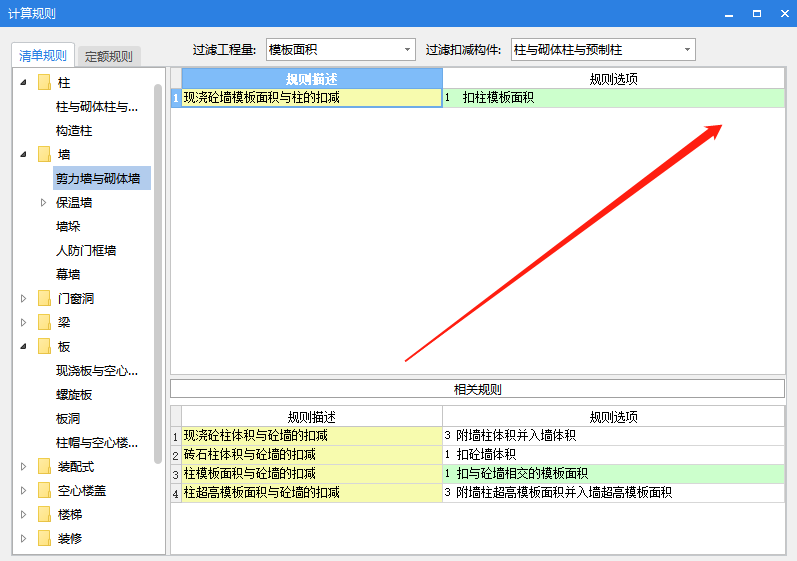This screenshot has width=797, height=561.
Task: Click related rule 柱模板面积与砼墙的扣减
Action: tap(312, 474)
